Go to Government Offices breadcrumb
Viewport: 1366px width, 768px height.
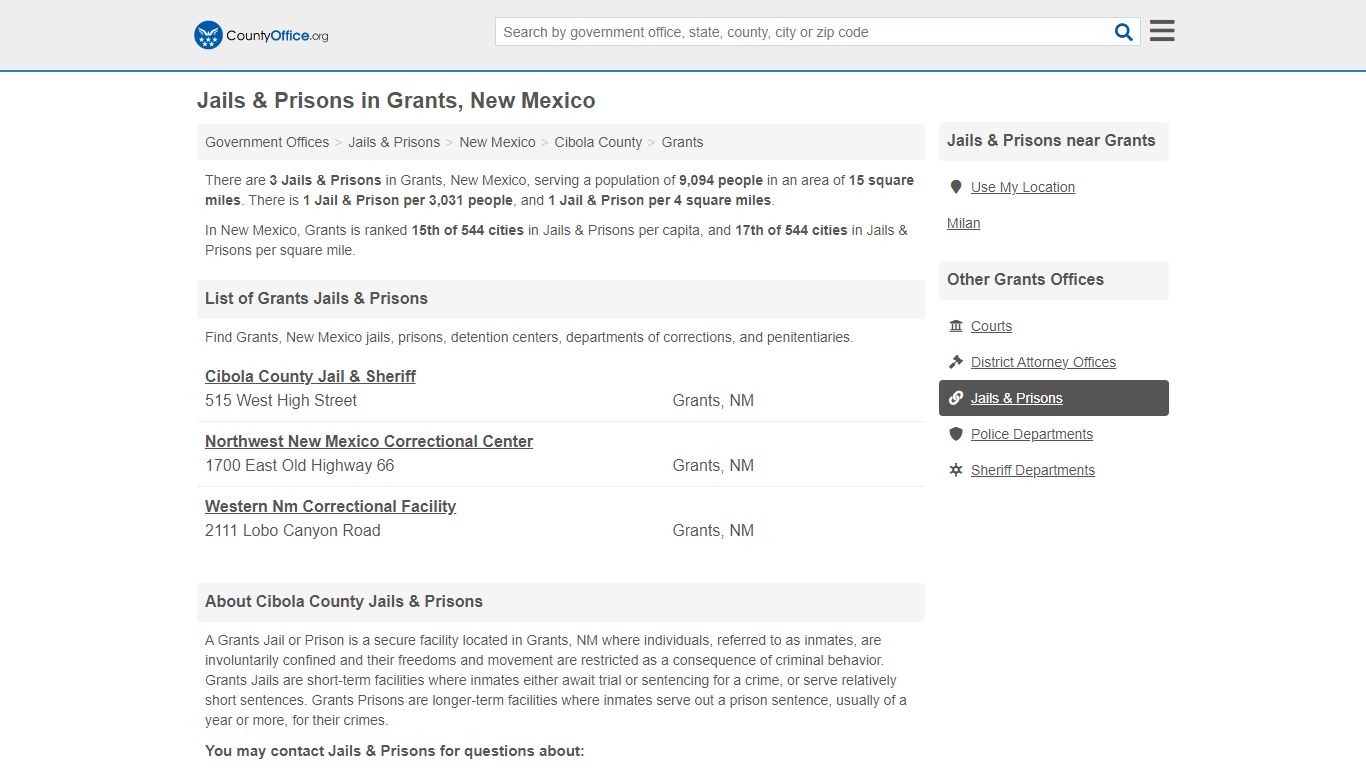(x=267, y=142)
